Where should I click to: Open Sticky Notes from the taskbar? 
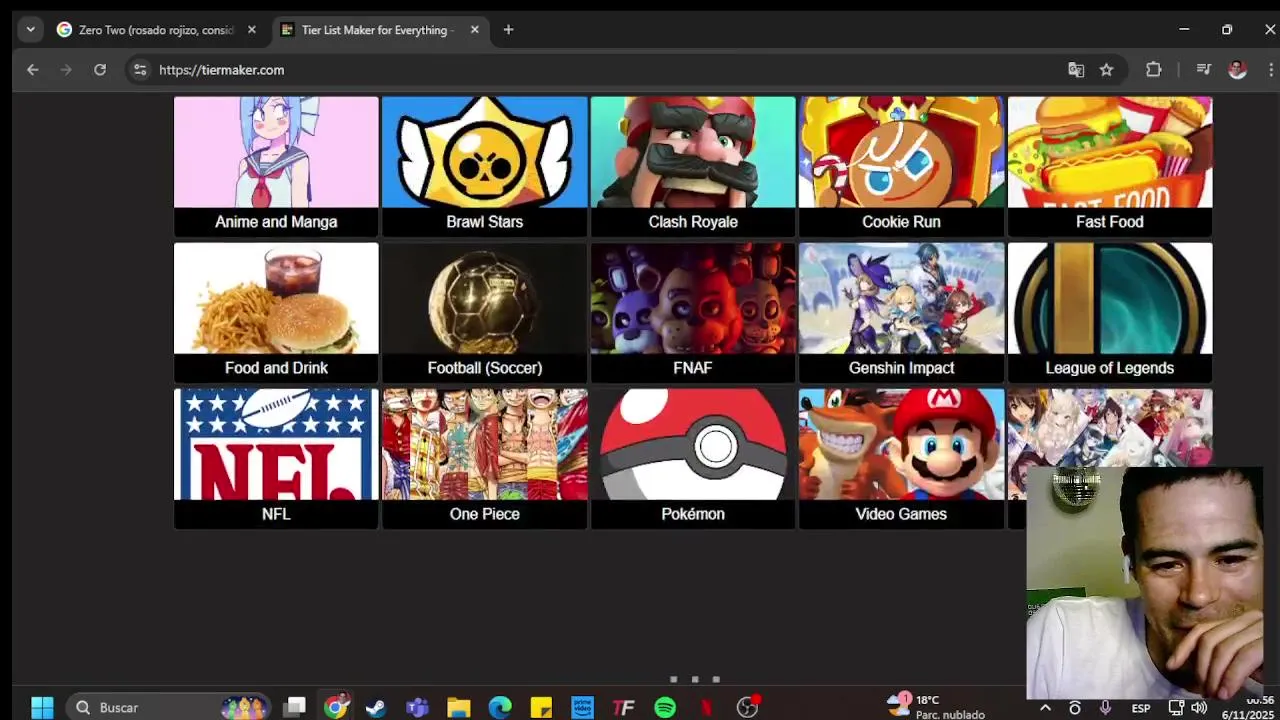tap(541, 708)
